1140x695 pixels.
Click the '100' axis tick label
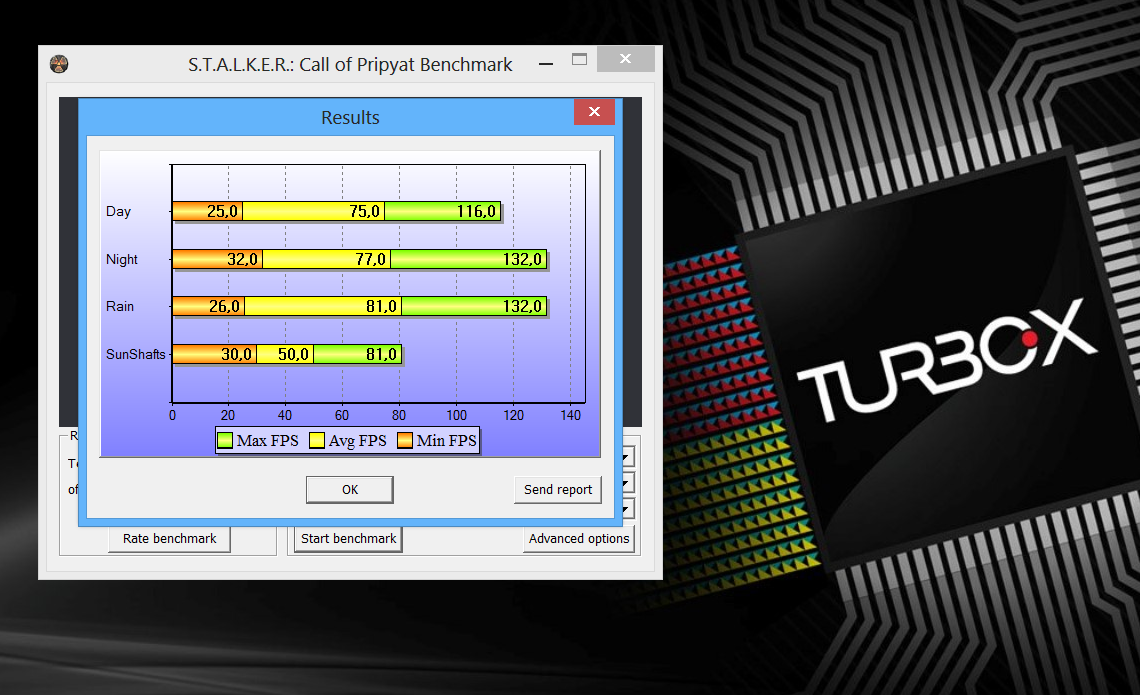[457, 415]
